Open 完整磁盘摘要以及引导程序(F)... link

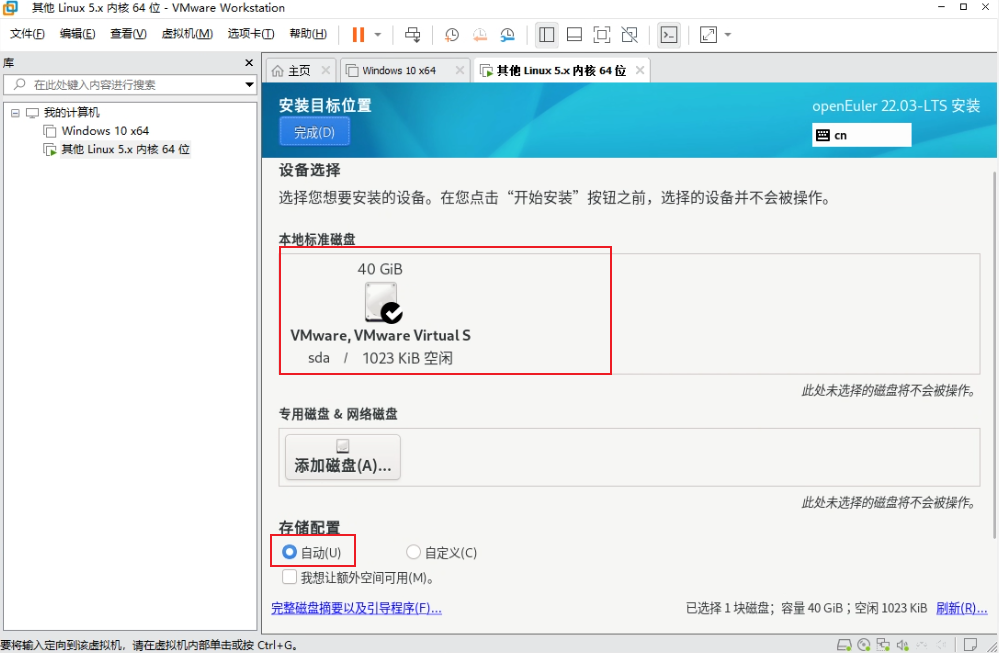coord(356,608)
